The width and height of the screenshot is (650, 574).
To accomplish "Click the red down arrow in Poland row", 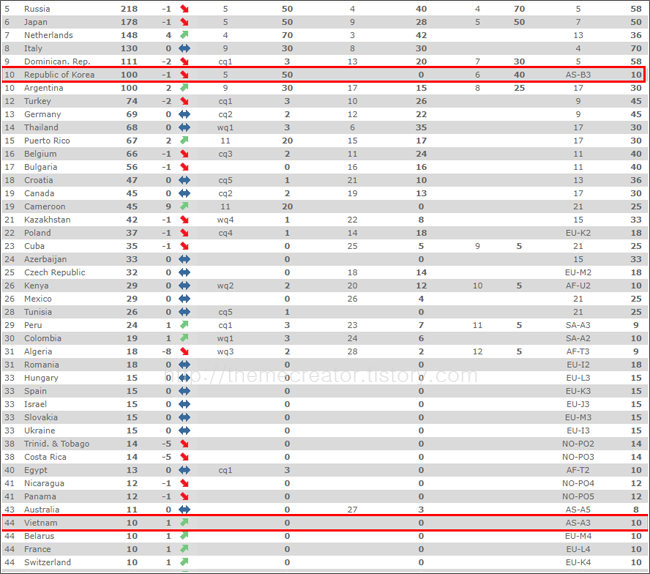I will click(x=184, y=233).
